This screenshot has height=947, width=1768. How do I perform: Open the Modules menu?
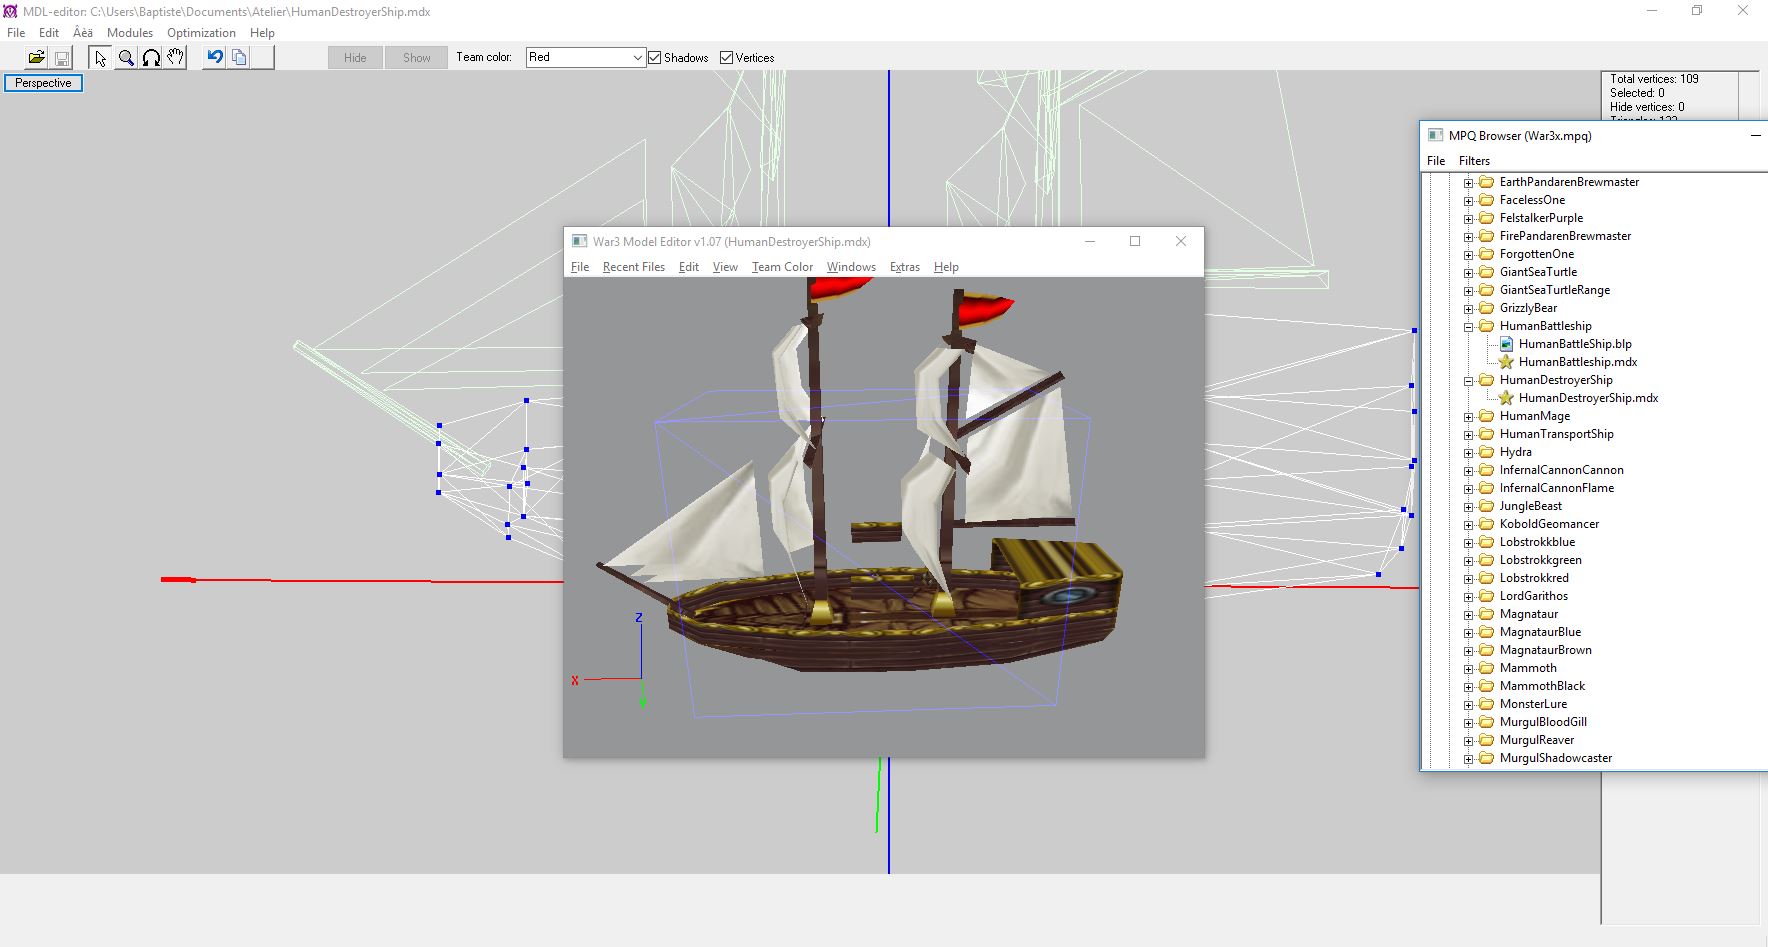(x=130, y=33)
